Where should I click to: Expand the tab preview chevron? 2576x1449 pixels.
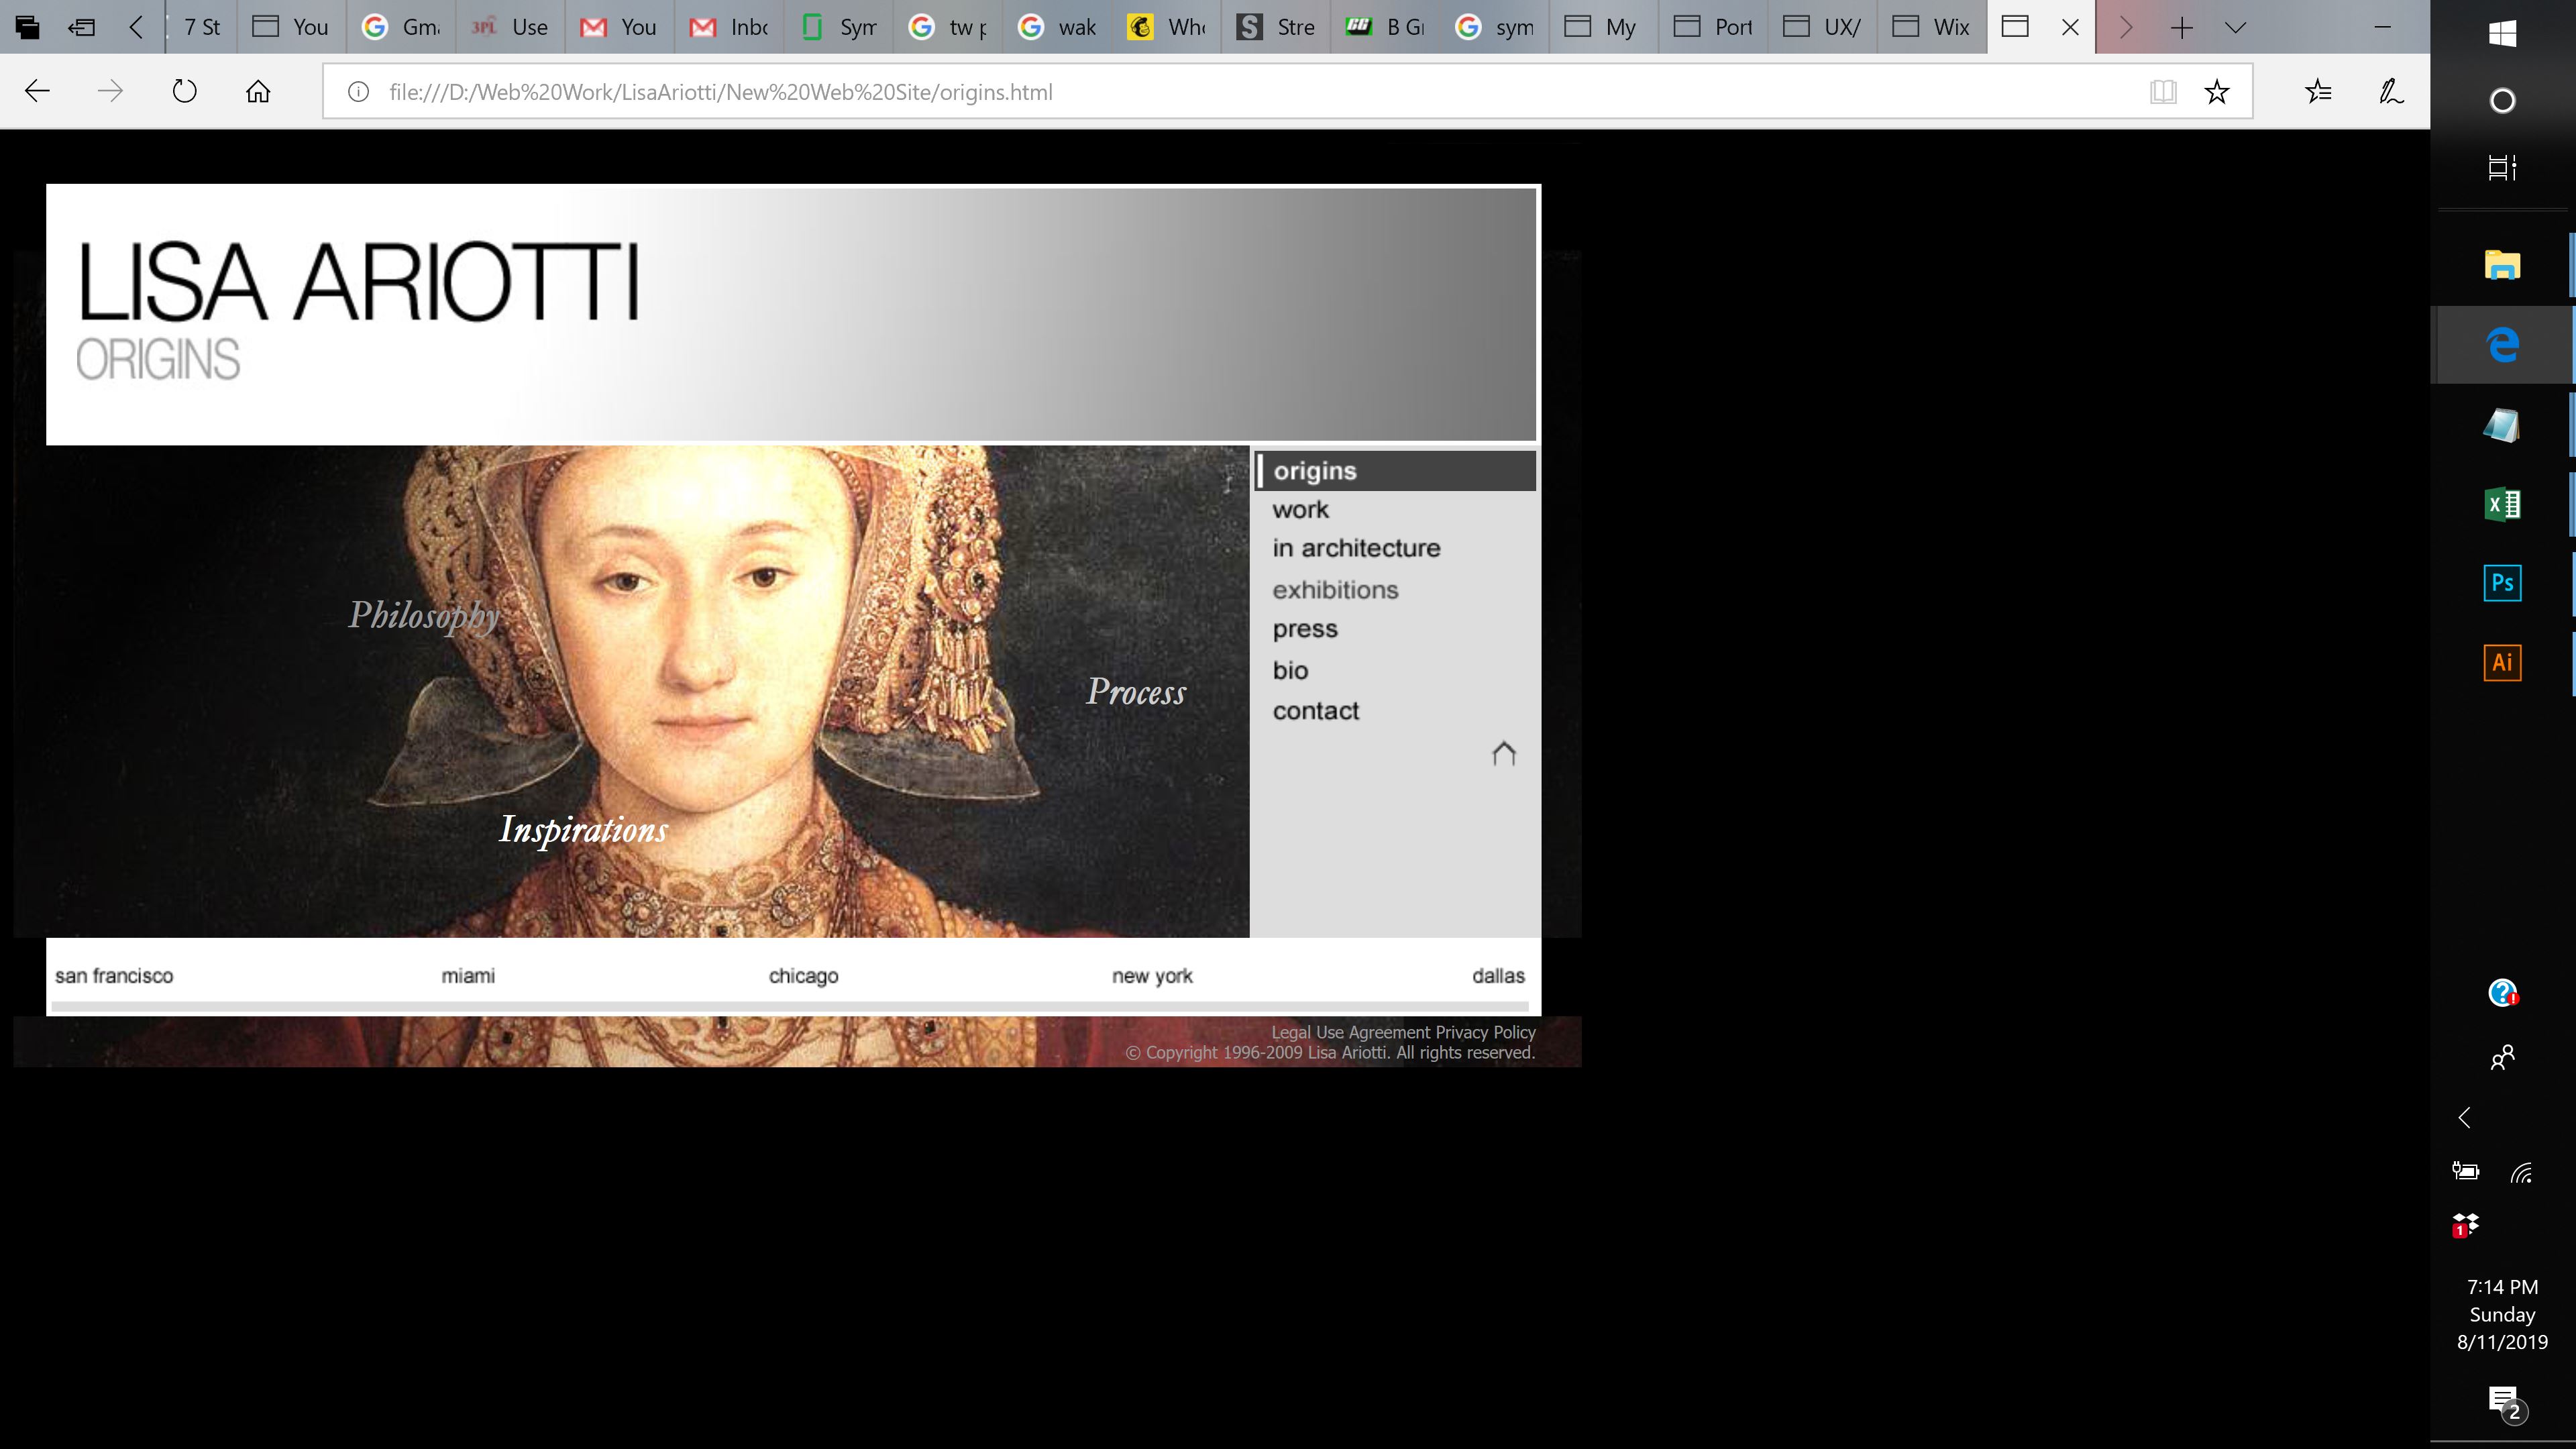[2236, 27]
